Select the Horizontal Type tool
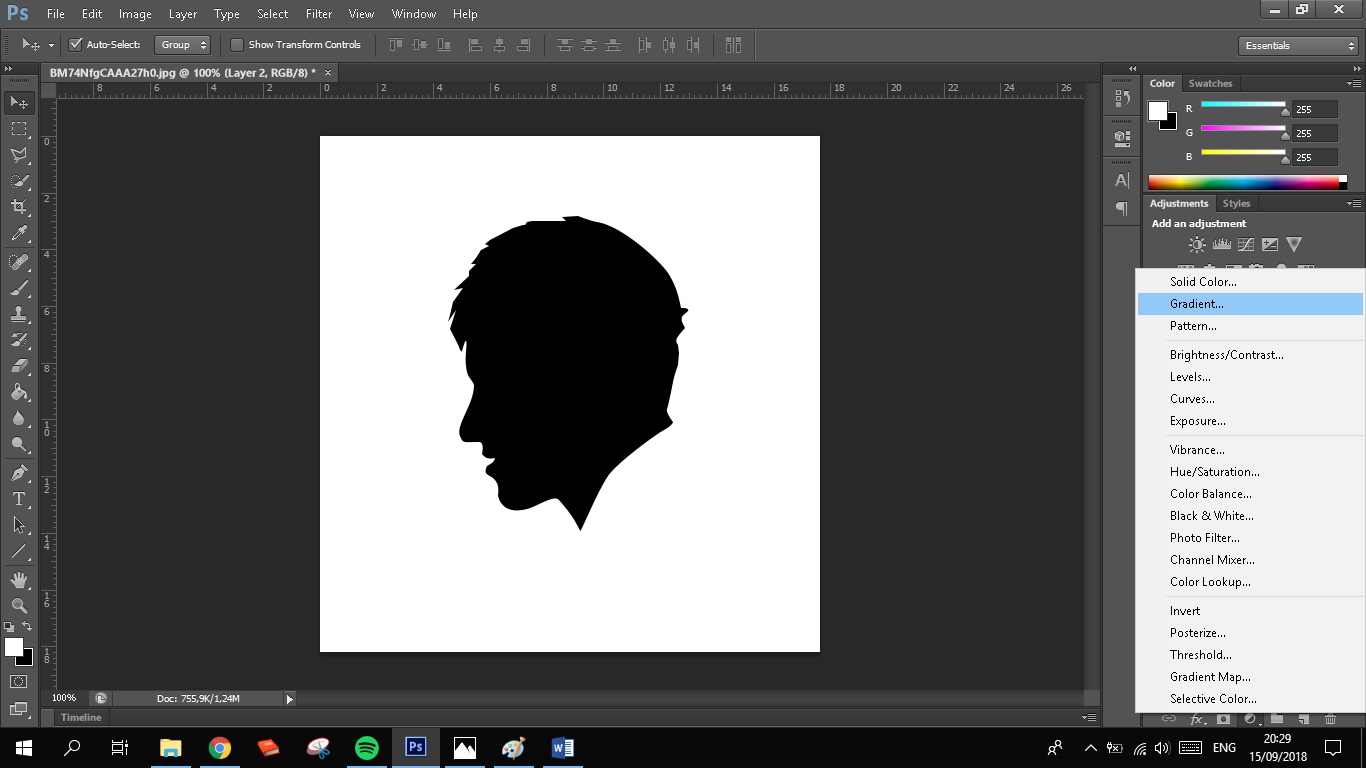The height and width of the screenshot is (768, 1366). pos(19,499)
